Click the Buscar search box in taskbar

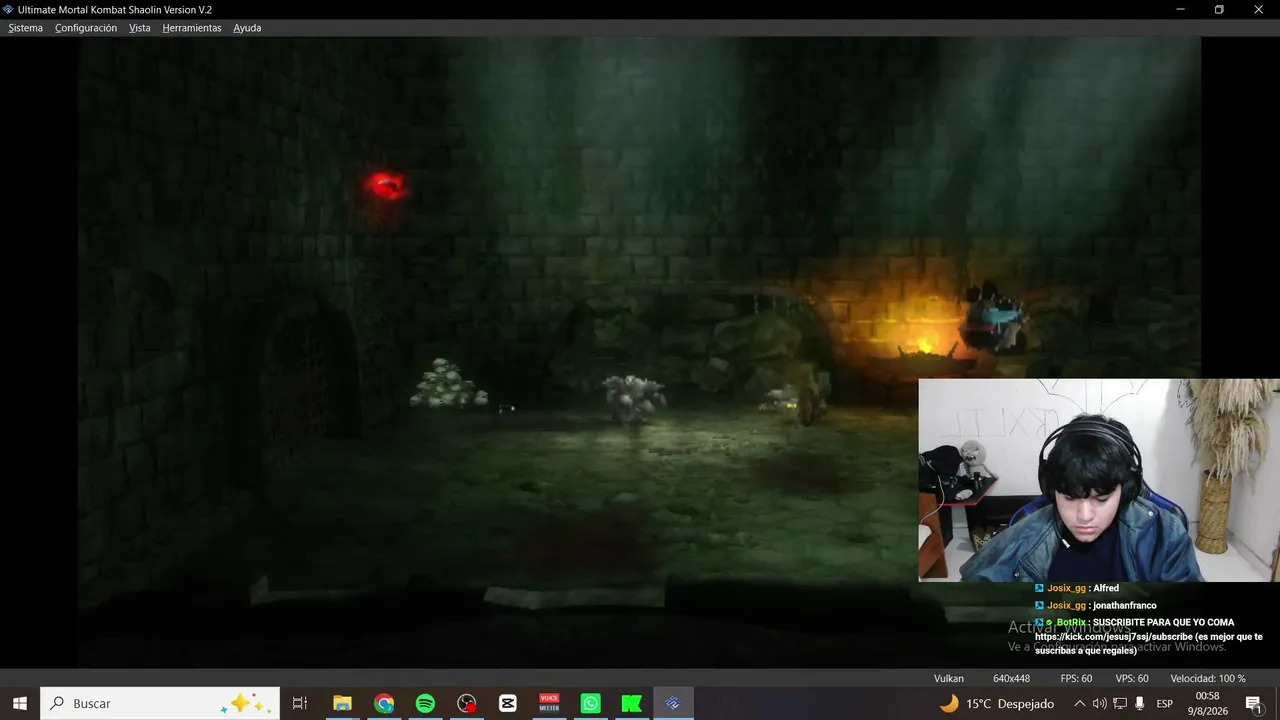(160, 704)
